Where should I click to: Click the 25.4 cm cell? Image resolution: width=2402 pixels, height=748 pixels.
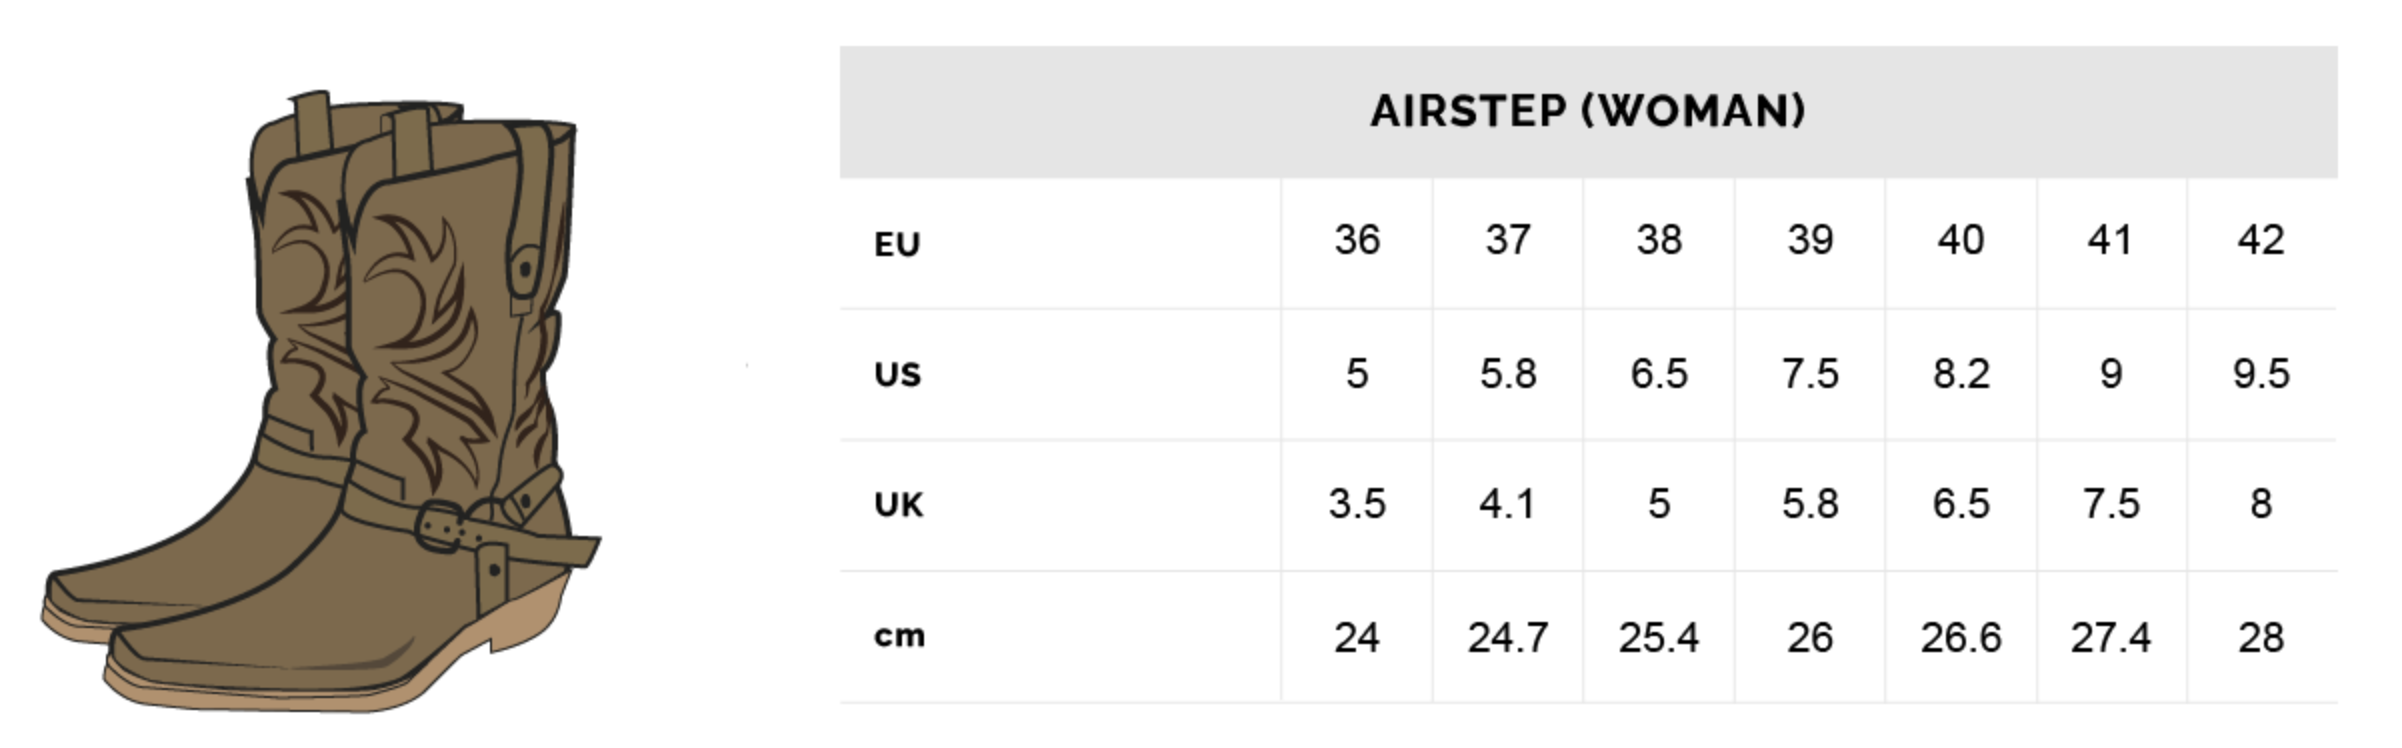click(x=1659, y=637)
